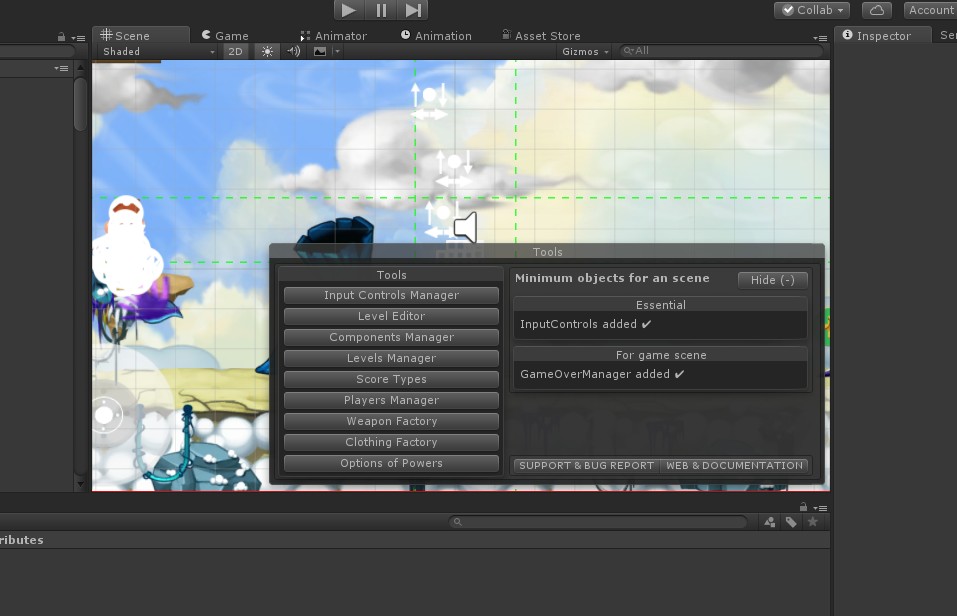The width and height of the screenshot is (957, 616).
Task: Advance one frame with the Step button
Action: (x=413, y=10)
